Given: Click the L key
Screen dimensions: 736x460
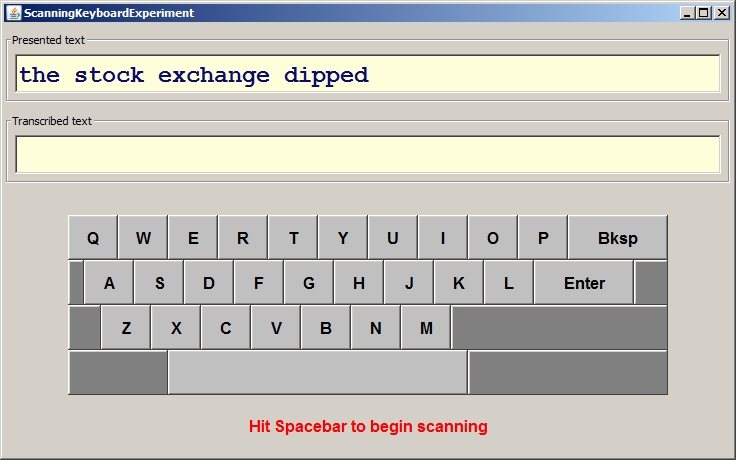Looking at the screenshot, I should [509, 283].
